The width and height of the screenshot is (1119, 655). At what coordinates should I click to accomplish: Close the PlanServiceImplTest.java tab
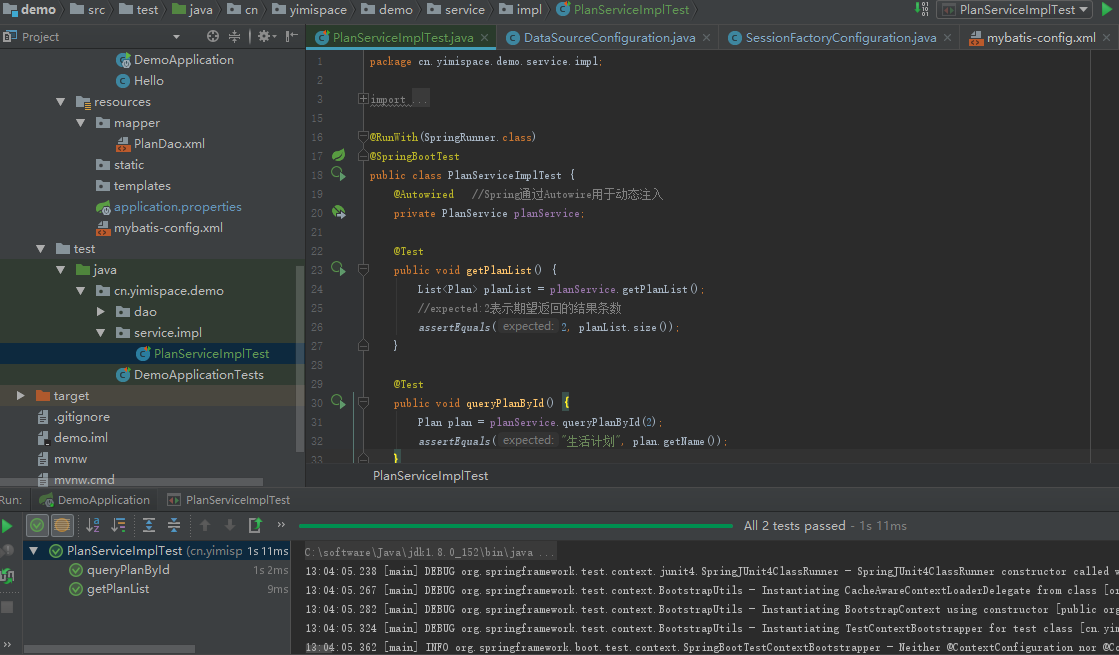(485, 37)
